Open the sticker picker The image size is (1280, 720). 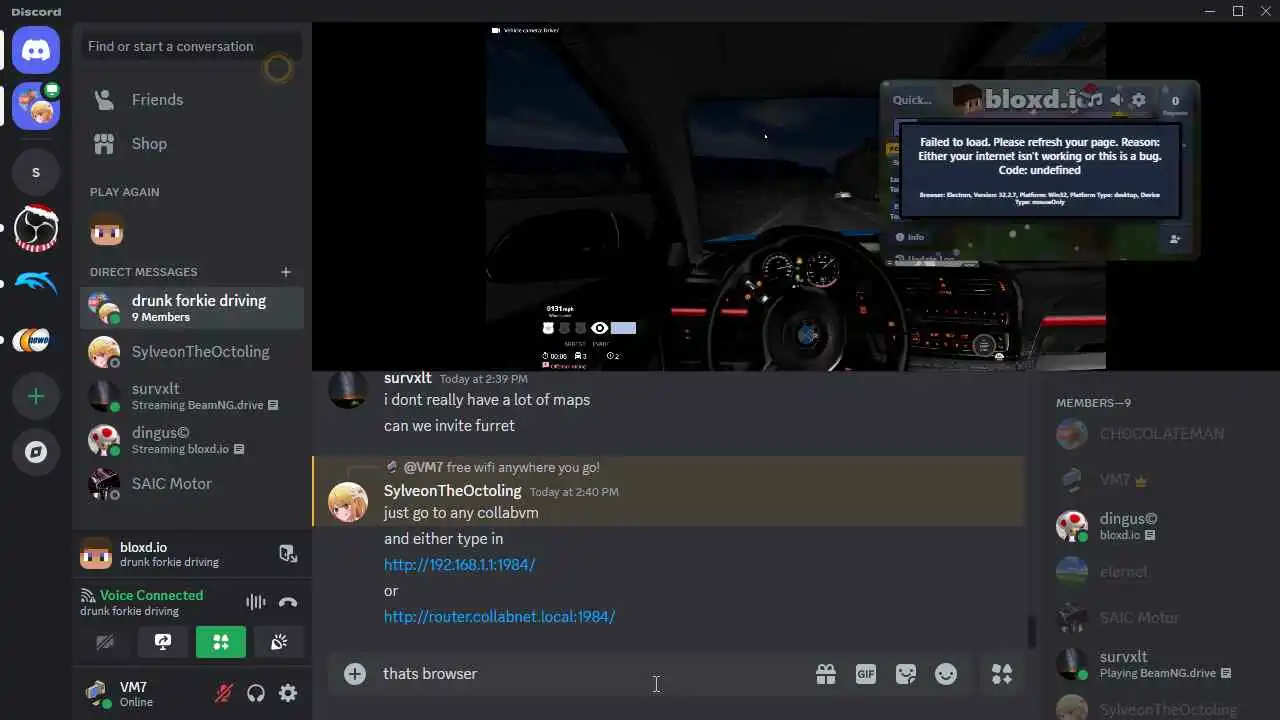[906, 674]
